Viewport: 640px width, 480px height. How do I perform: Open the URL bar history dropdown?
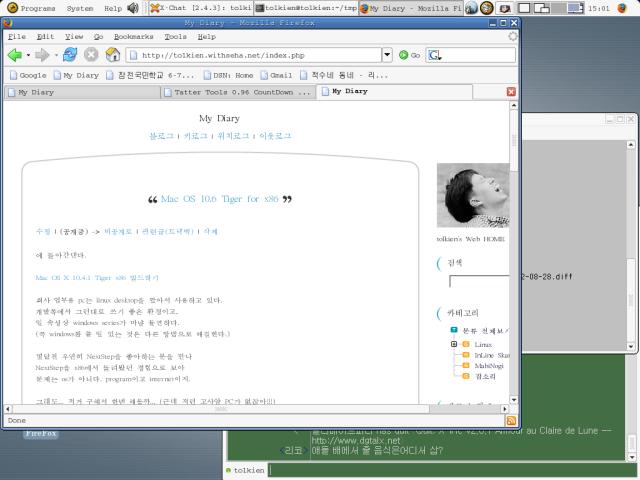point(387,55)
